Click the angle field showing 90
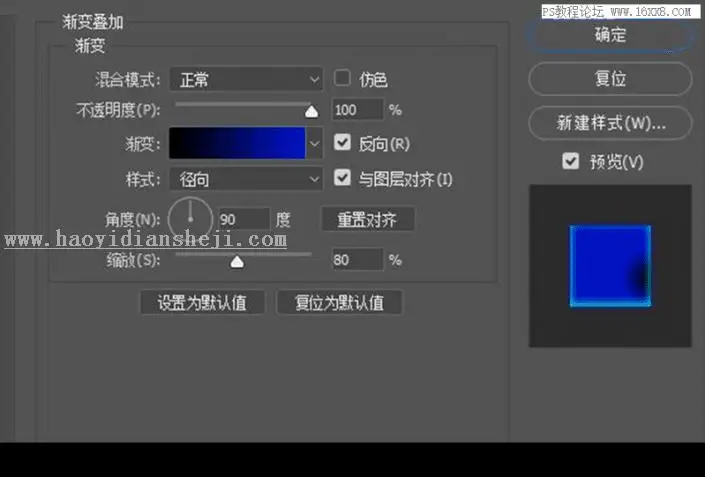Image resolution: width=705 pixels, height=477 pixels. pos(244,219)
